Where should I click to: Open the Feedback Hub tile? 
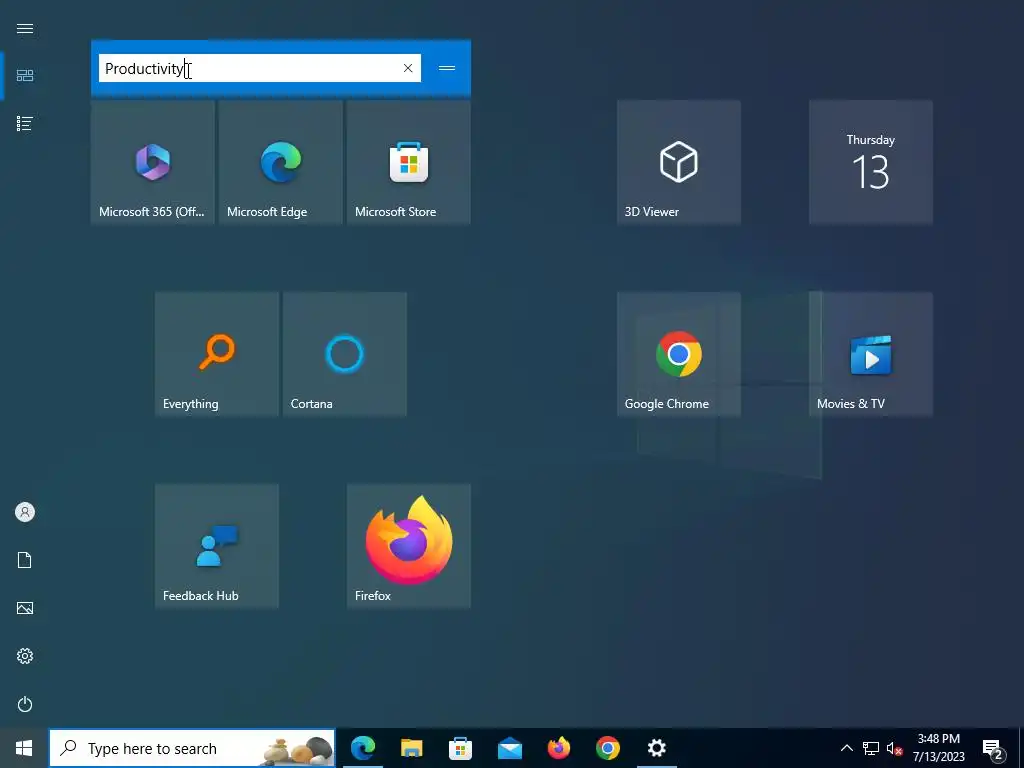(217, 546)
